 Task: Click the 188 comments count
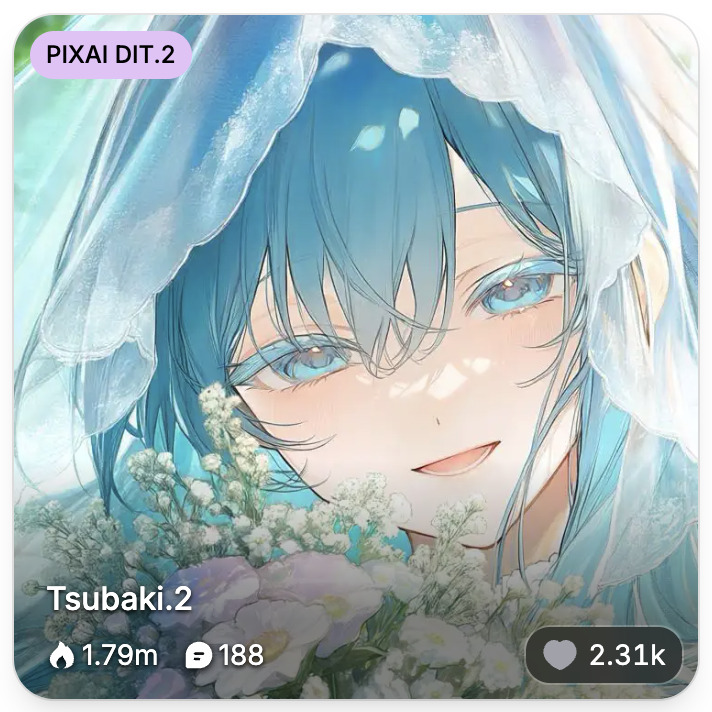[x=241, y=655]
